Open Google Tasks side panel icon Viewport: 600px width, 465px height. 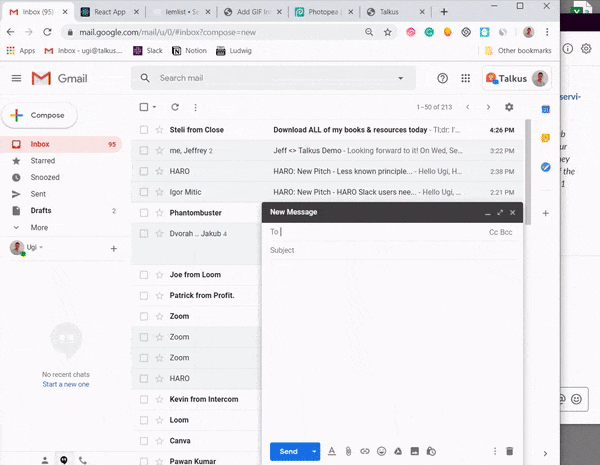pos(546,167)
